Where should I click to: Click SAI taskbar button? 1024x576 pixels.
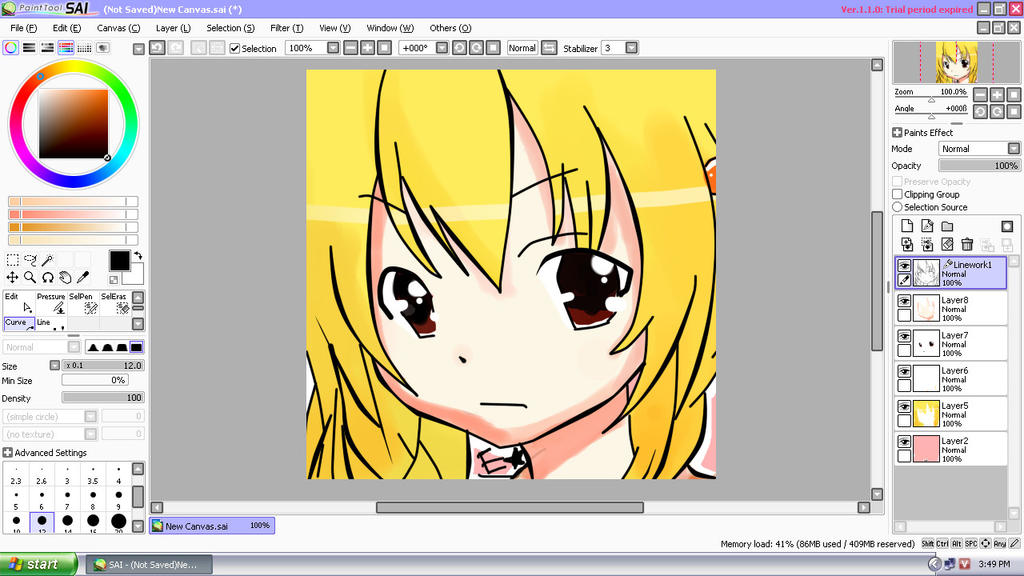coord(150,564)
